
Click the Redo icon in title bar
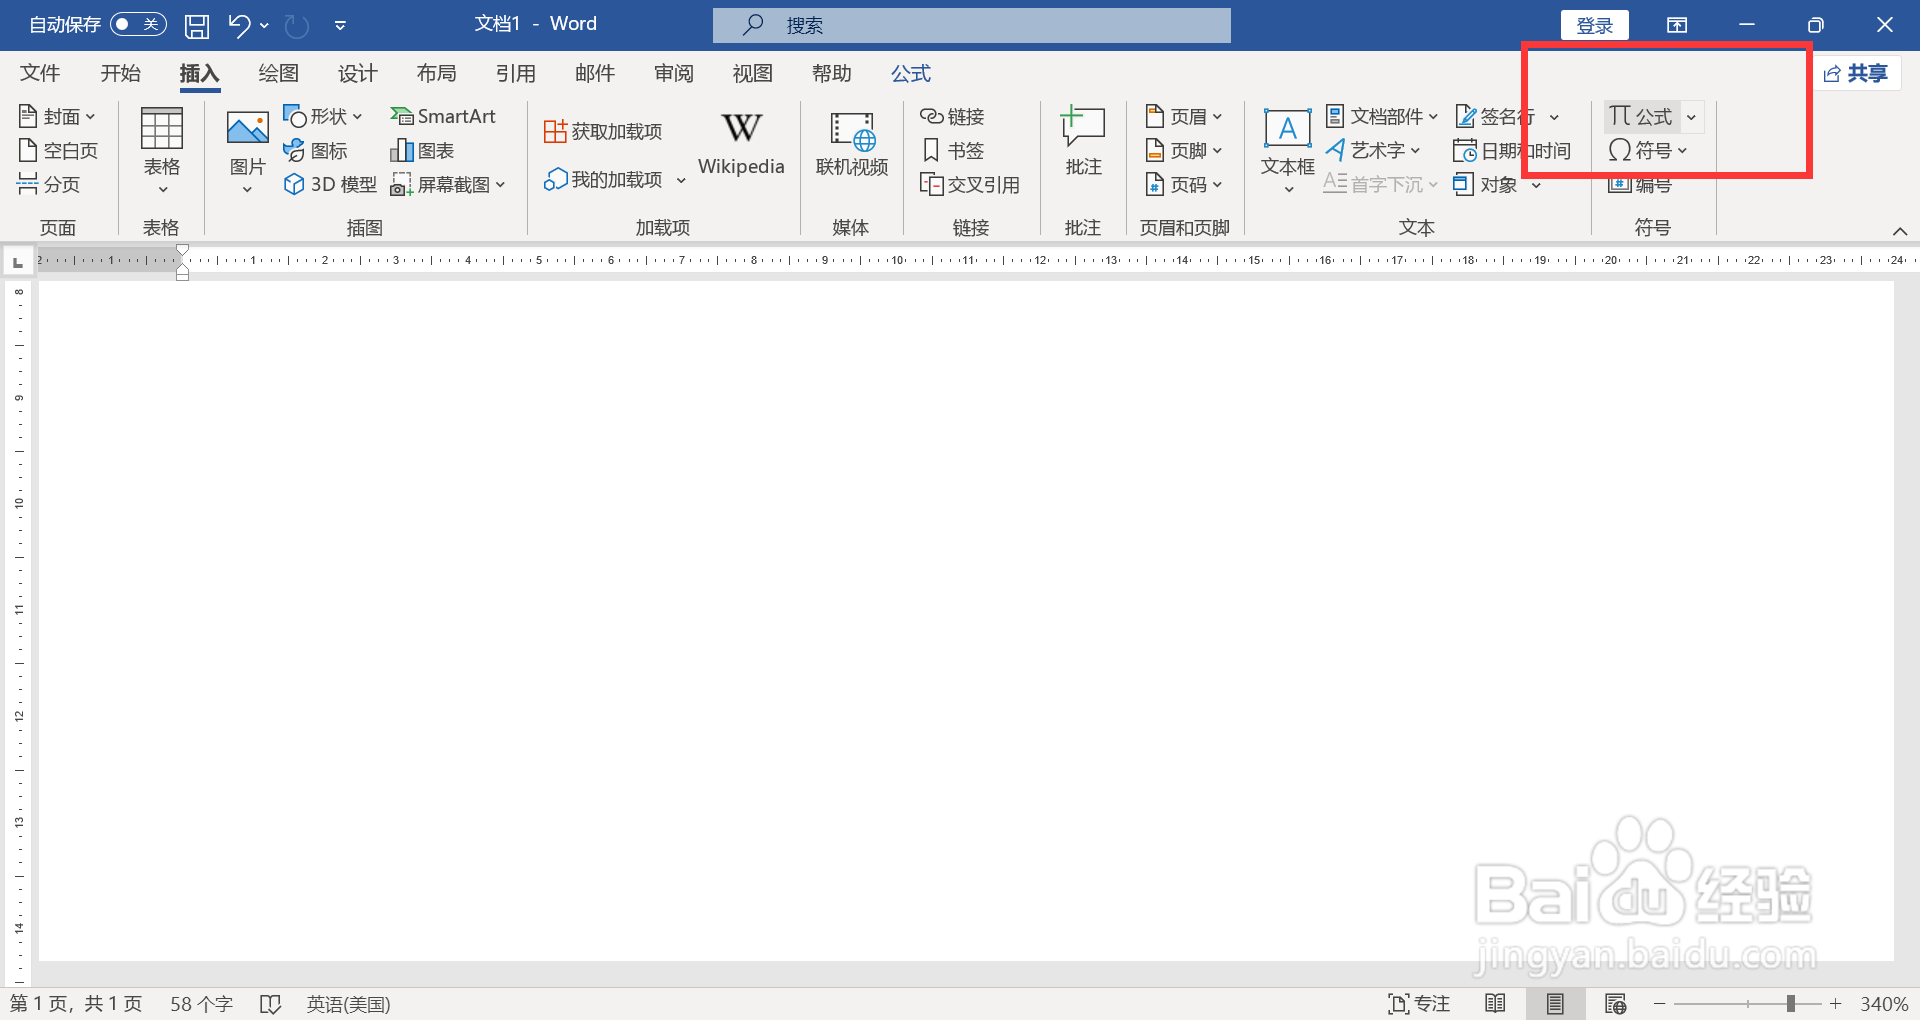pyautogui.click(x=297, y=25)
